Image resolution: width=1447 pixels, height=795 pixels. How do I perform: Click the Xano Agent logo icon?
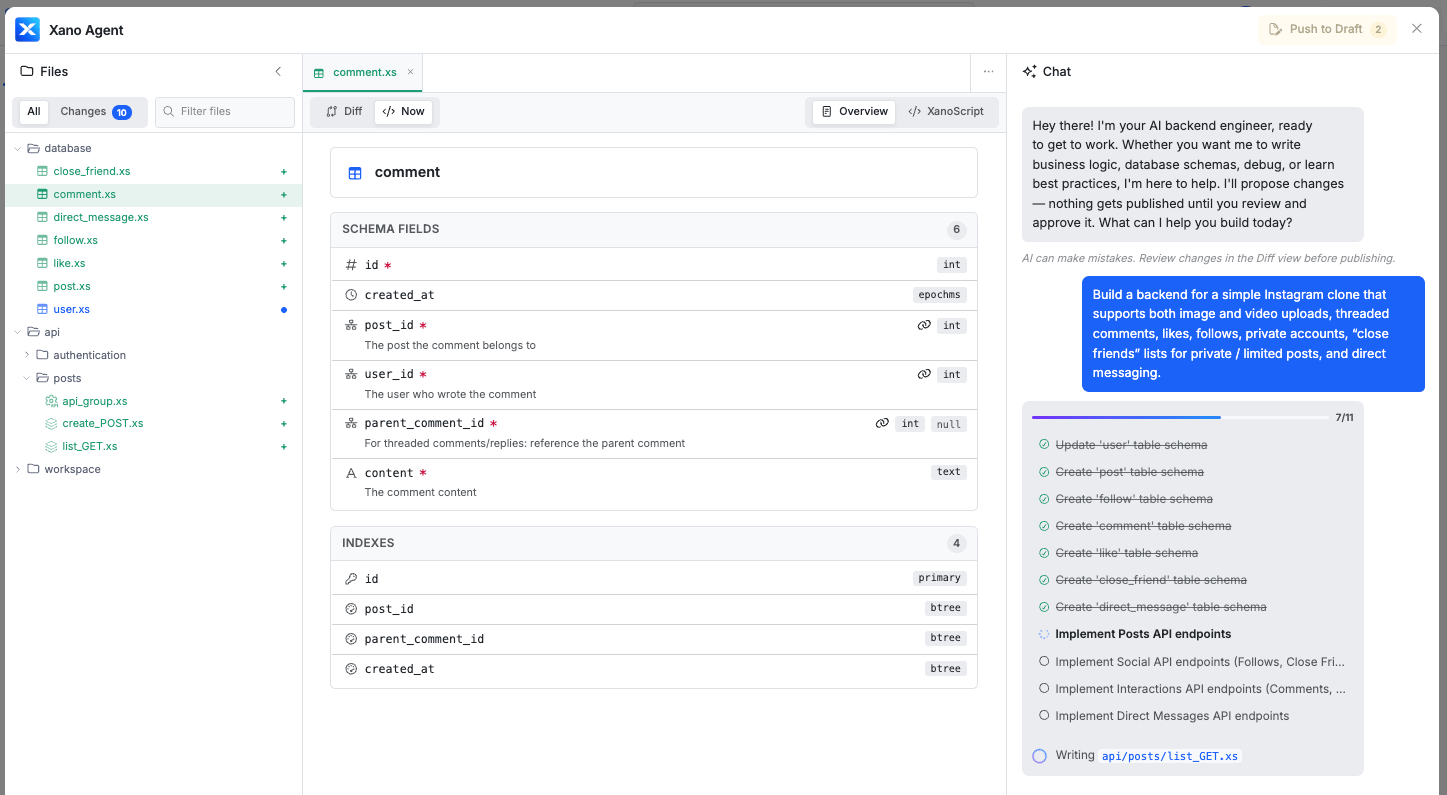pyautogui.click(x=27, y=30)
